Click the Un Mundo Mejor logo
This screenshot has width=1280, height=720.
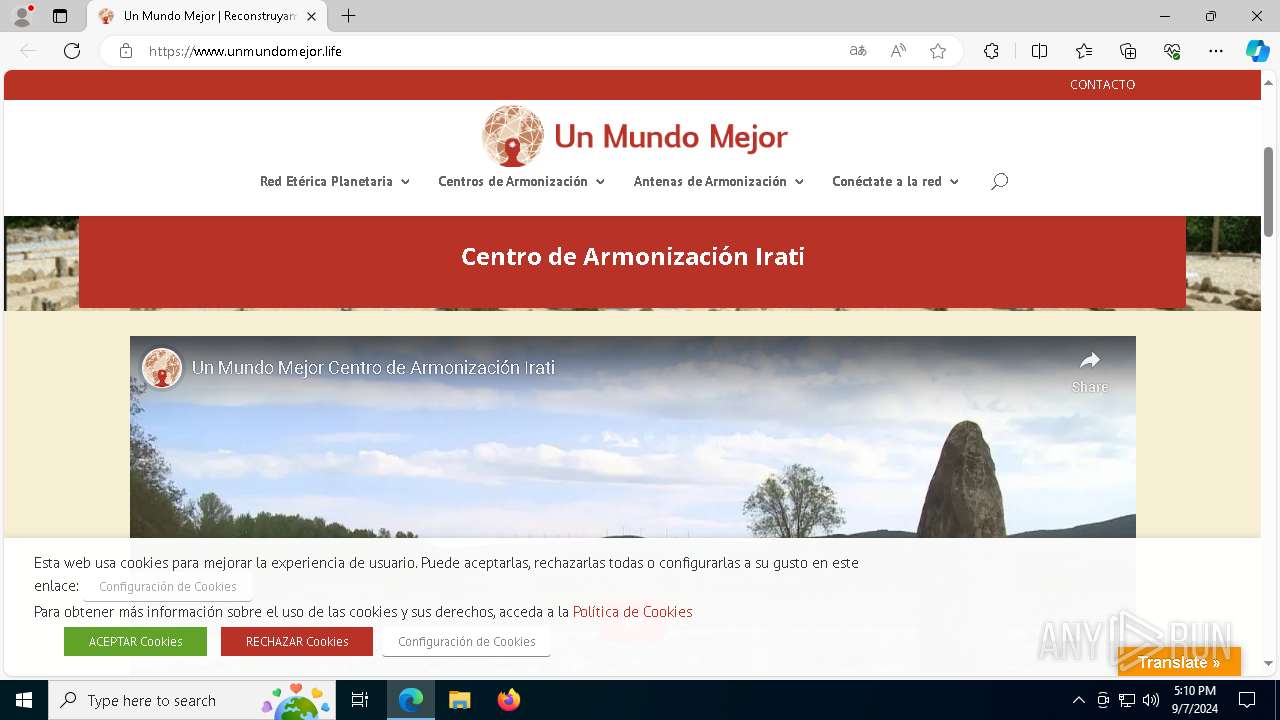pos(634,136)
